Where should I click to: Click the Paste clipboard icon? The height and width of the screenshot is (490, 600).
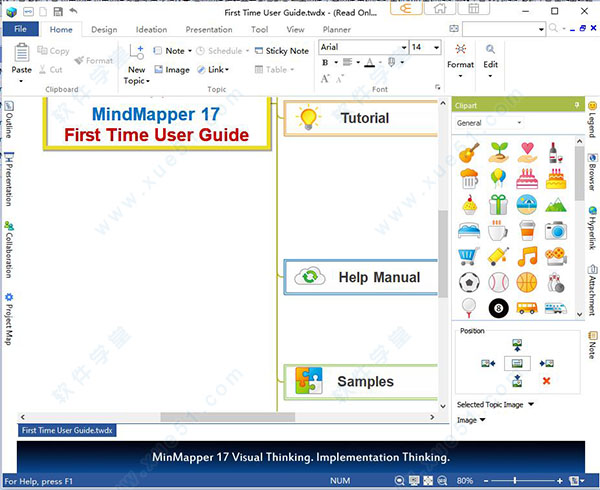[x=22, y=52]
